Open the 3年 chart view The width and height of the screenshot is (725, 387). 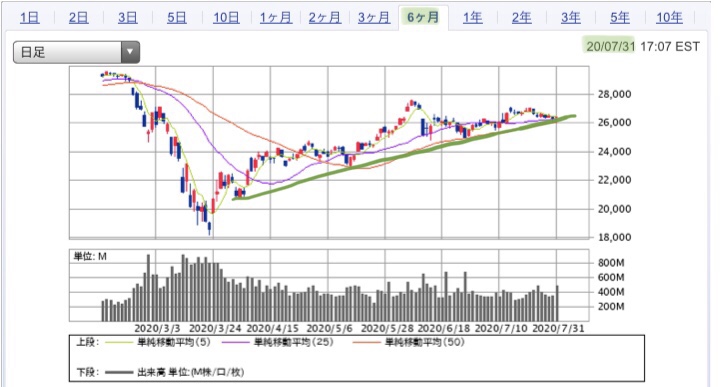click(x=571, y=18)
